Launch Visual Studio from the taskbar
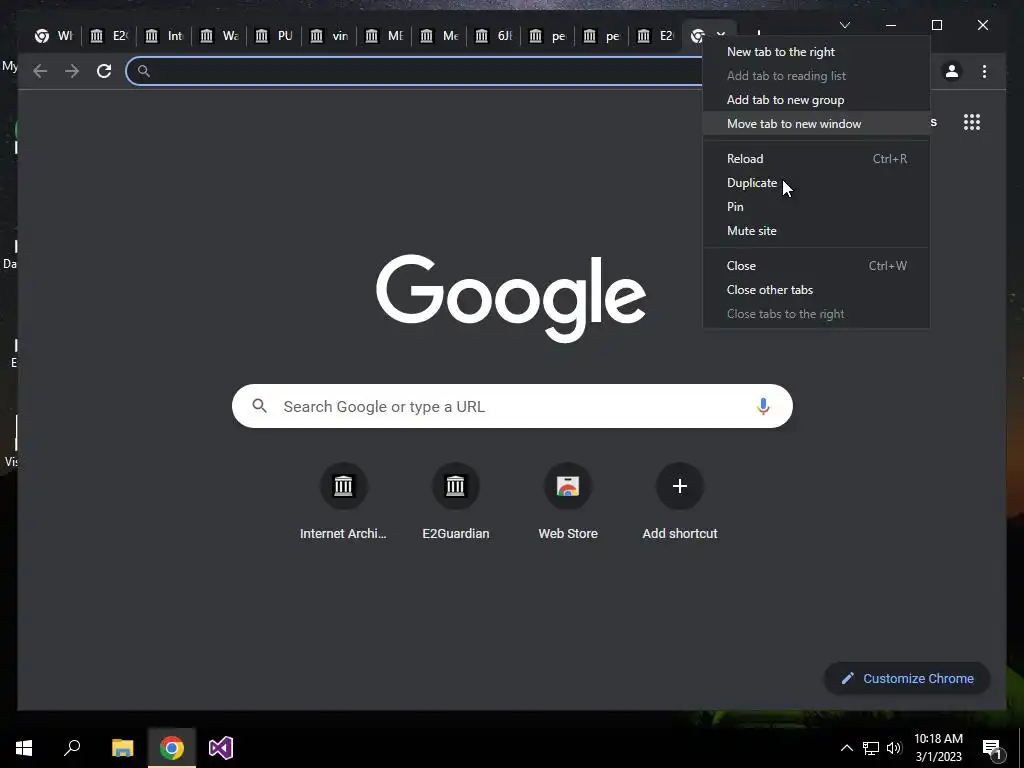 (x=221, y=748)
